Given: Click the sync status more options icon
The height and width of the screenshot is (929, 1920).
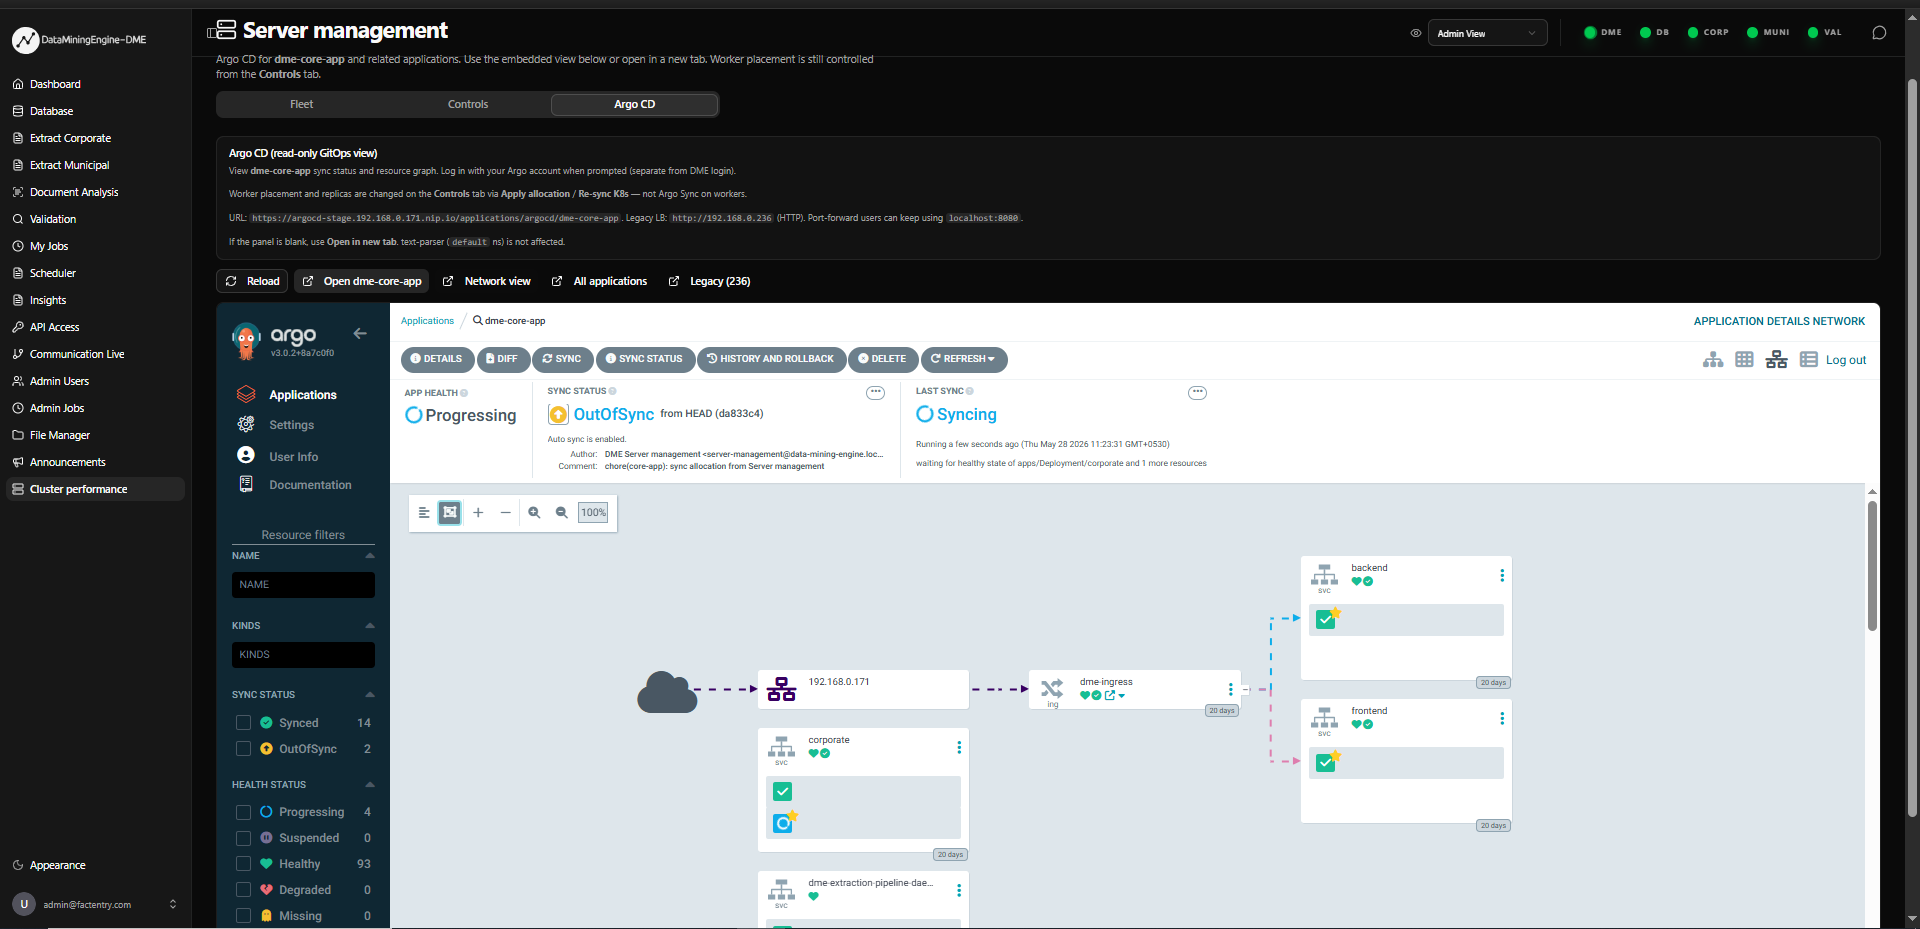Looking at the screenshot, I should coord(875,393).
